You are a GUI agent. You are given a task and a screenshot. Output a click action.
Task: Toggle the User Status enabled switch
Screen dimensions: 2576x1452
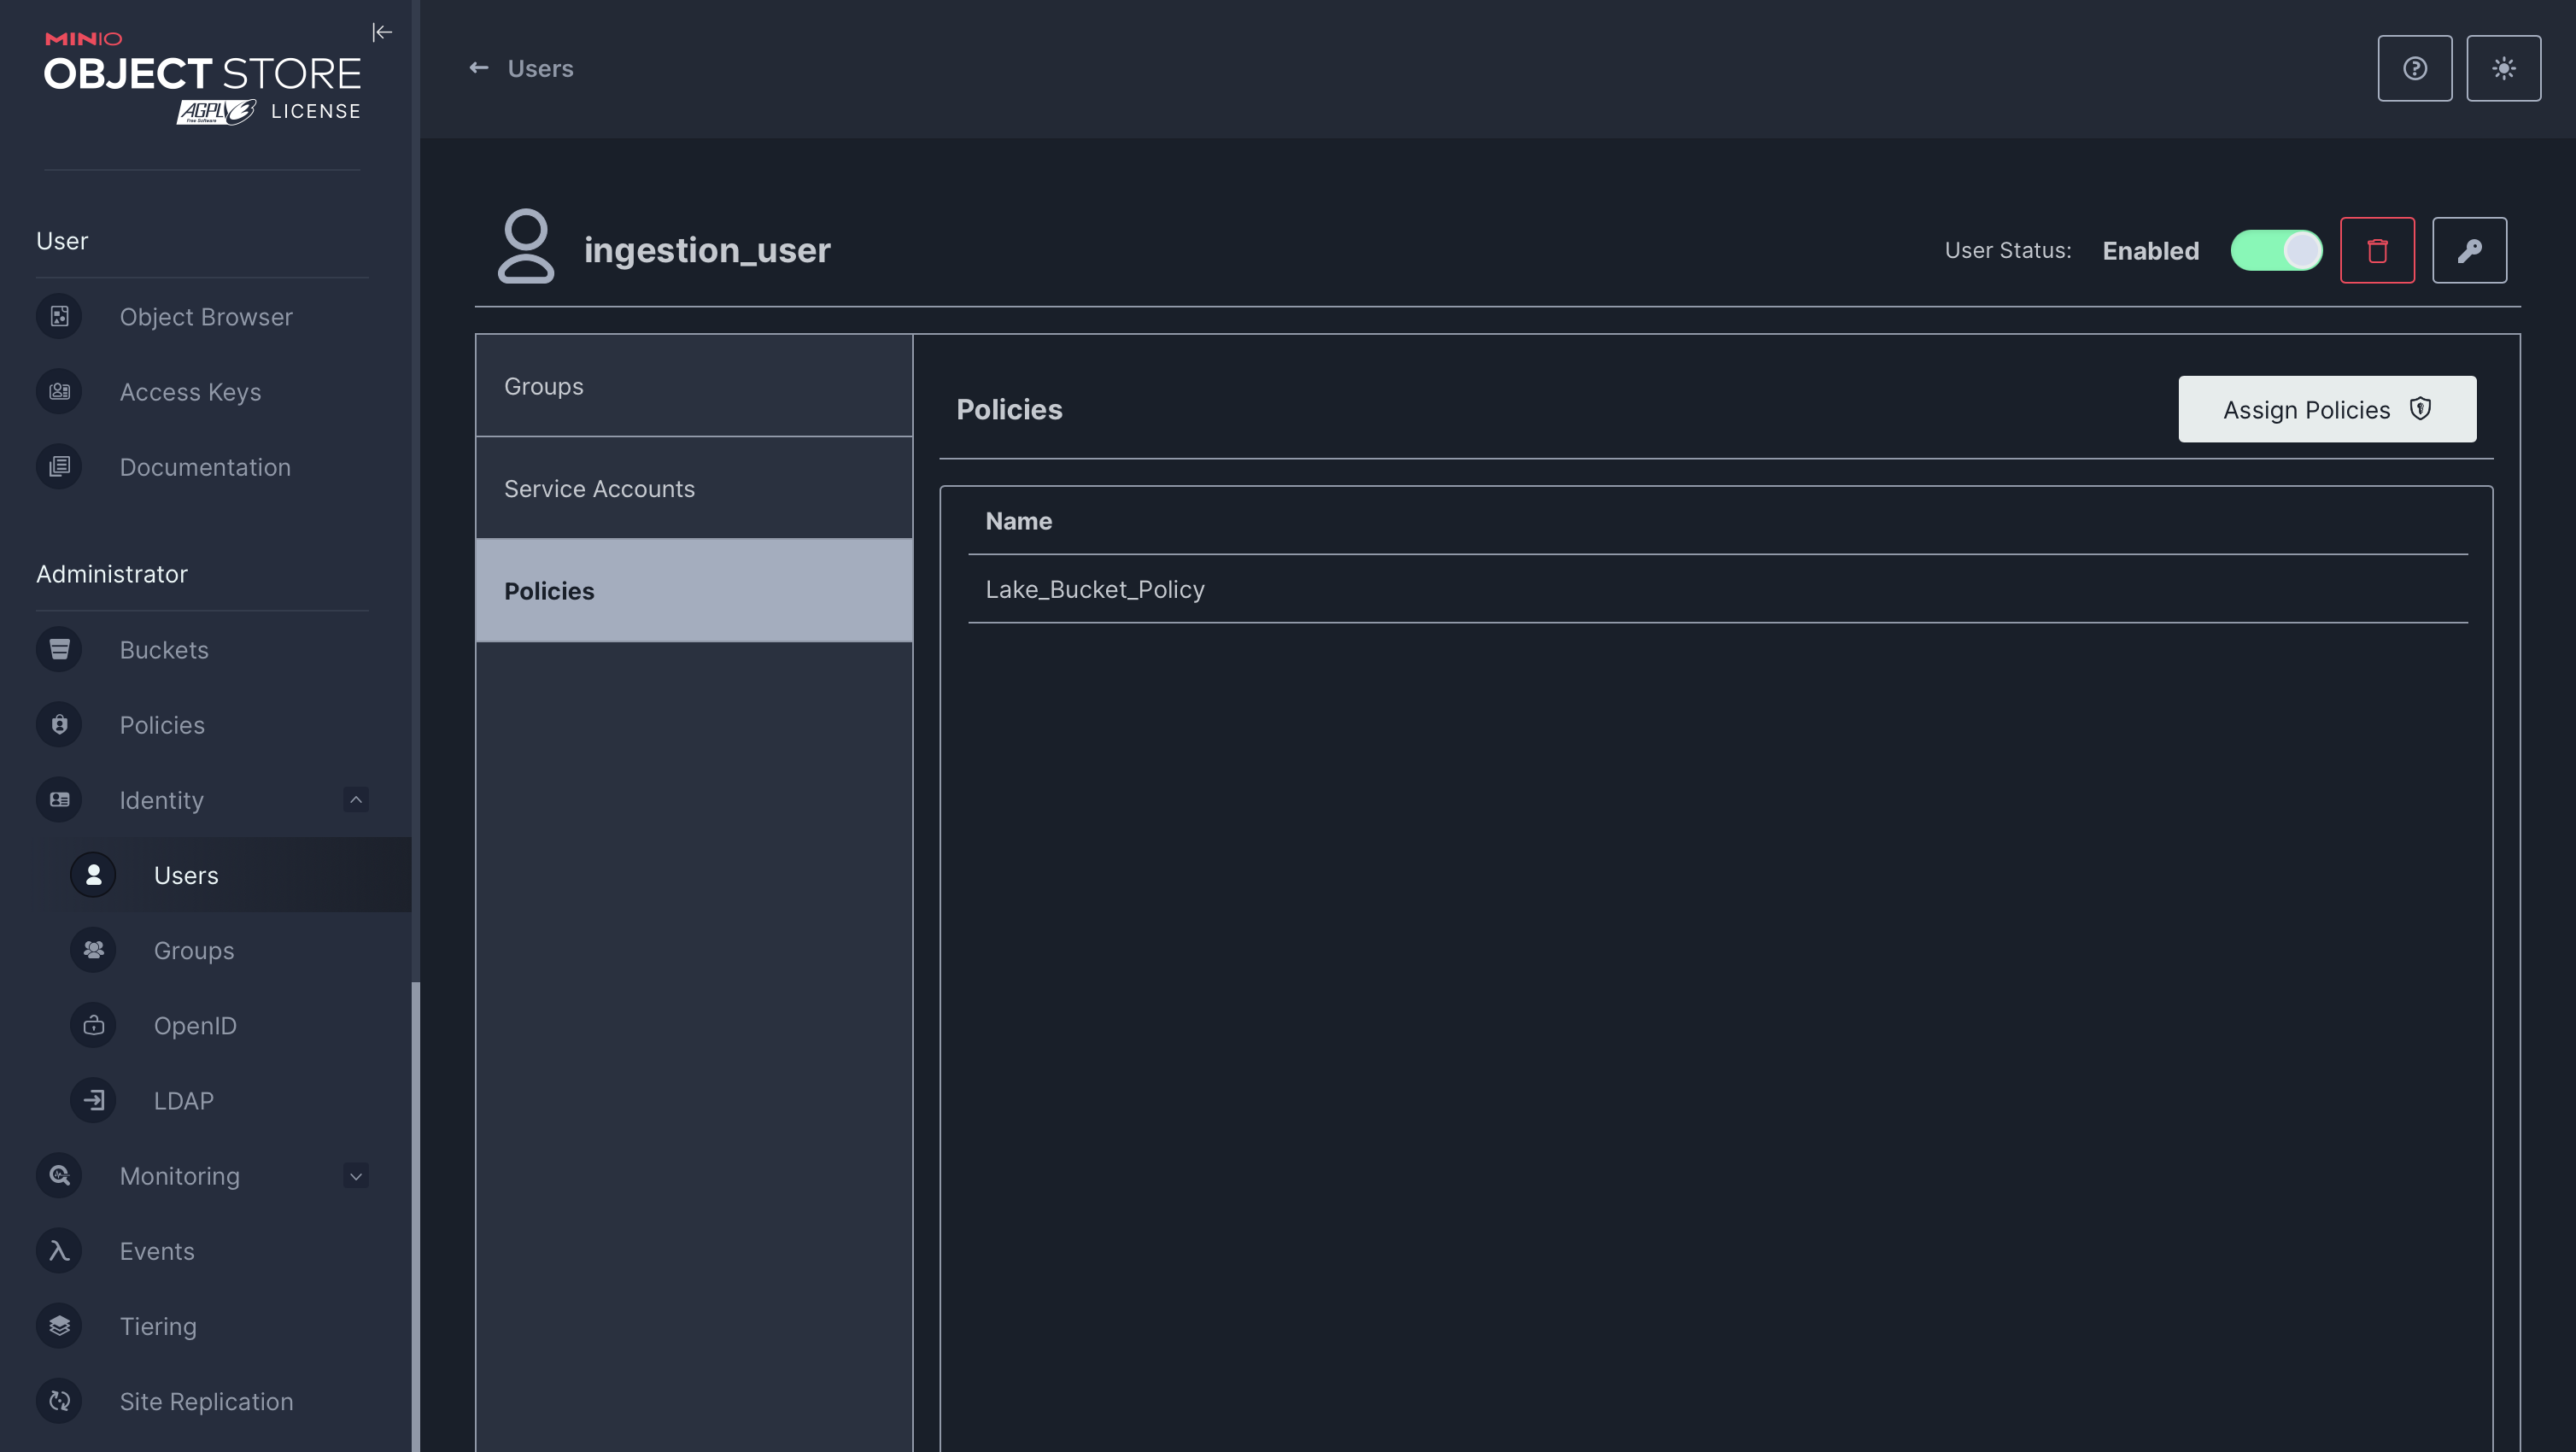[x=2277, y=250]
